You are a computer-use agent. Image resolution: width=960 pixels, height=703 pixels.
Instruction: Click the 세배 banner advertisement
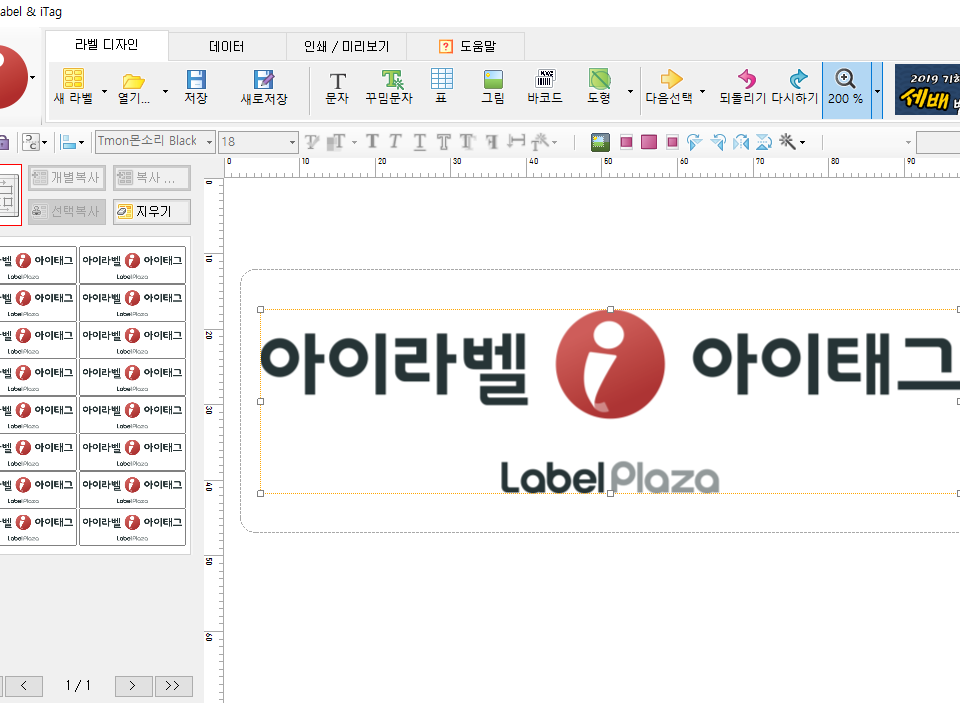927,90
